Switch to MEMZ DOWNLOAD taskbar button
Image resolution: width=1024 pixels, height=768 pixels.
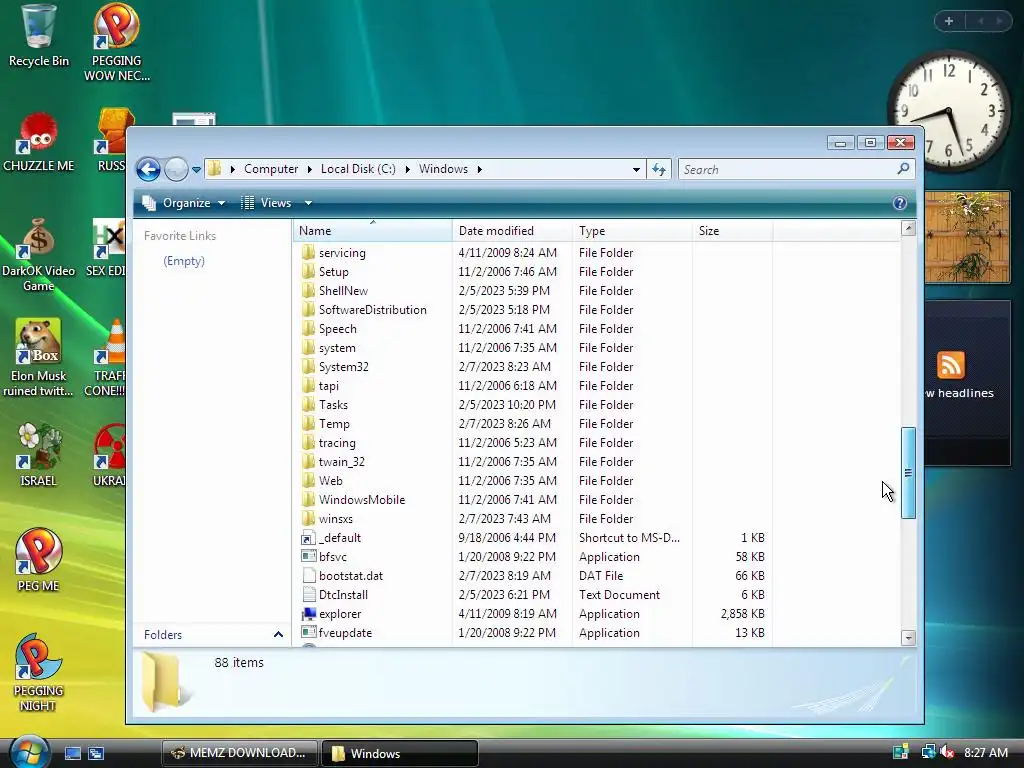[x=239, y=753]
